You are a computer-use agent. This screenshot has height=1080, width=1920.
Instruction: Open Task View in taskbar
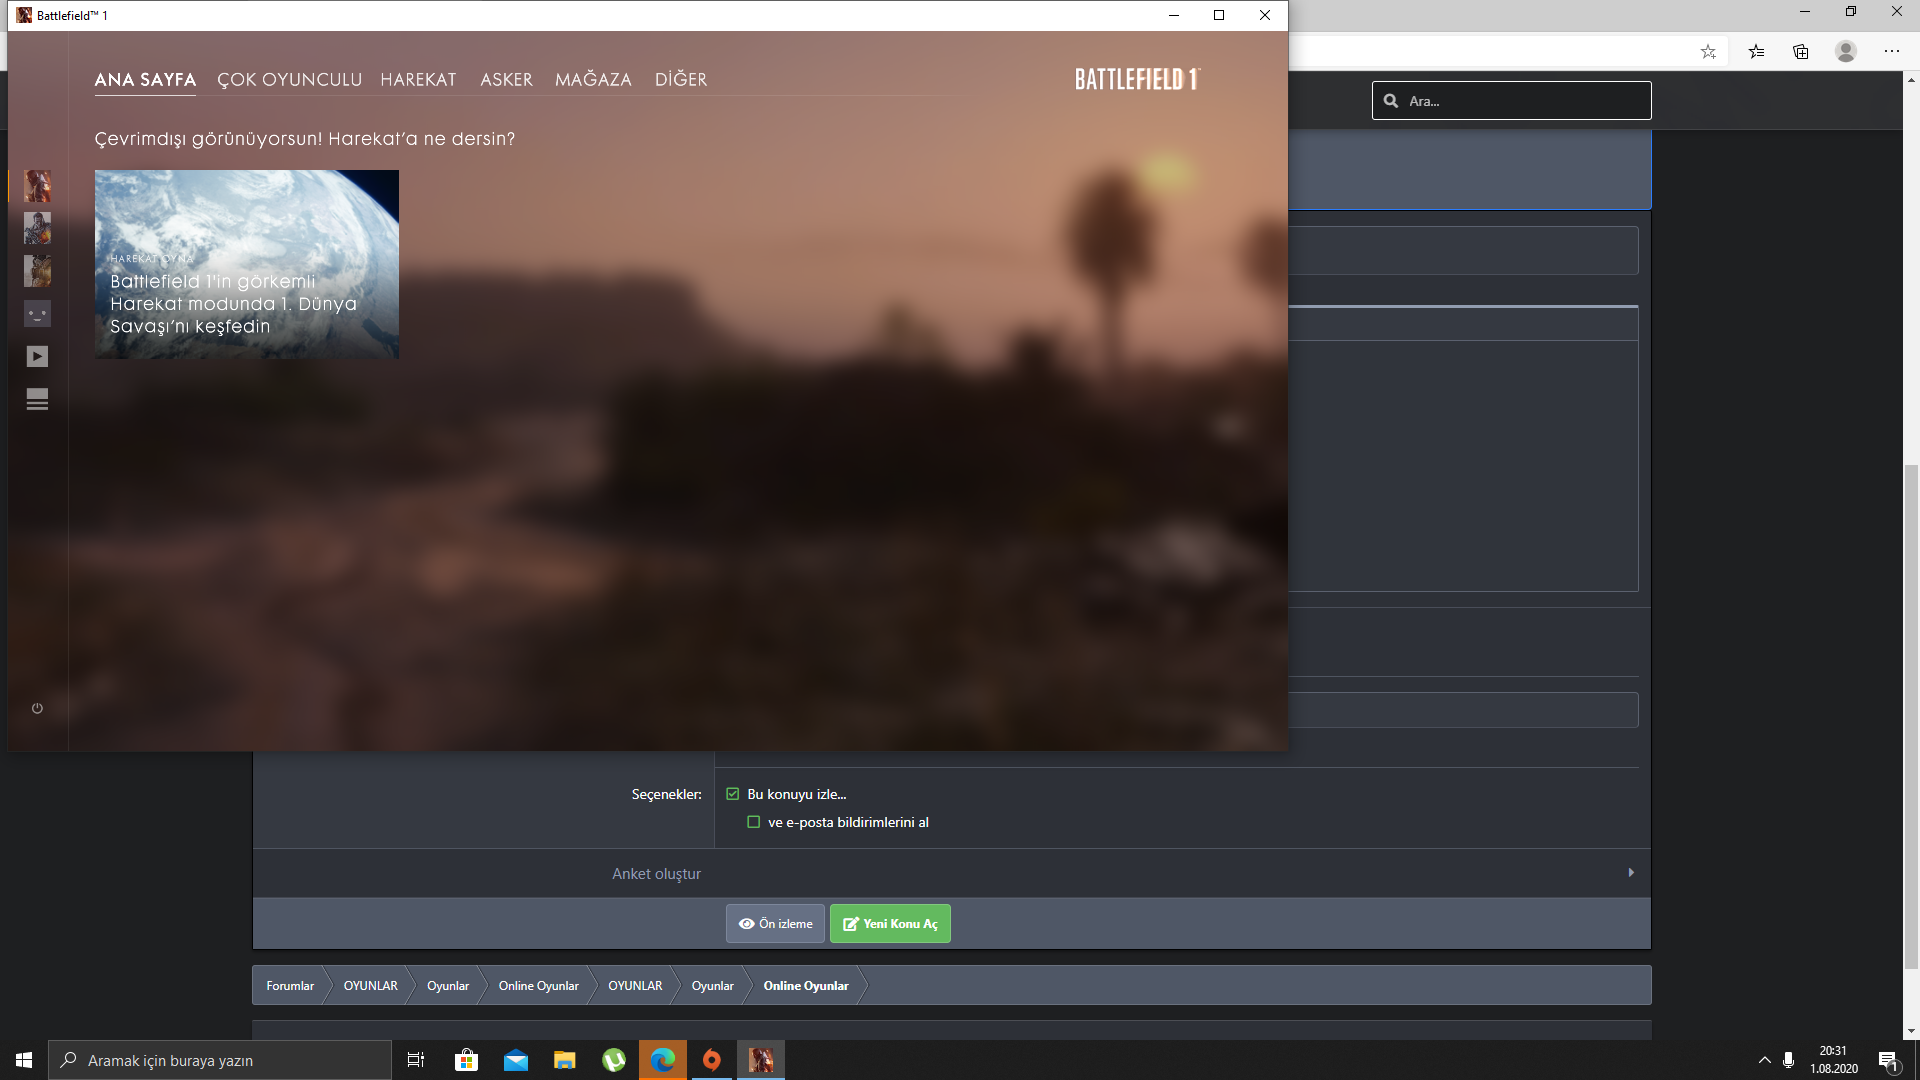click(416, 1060)
